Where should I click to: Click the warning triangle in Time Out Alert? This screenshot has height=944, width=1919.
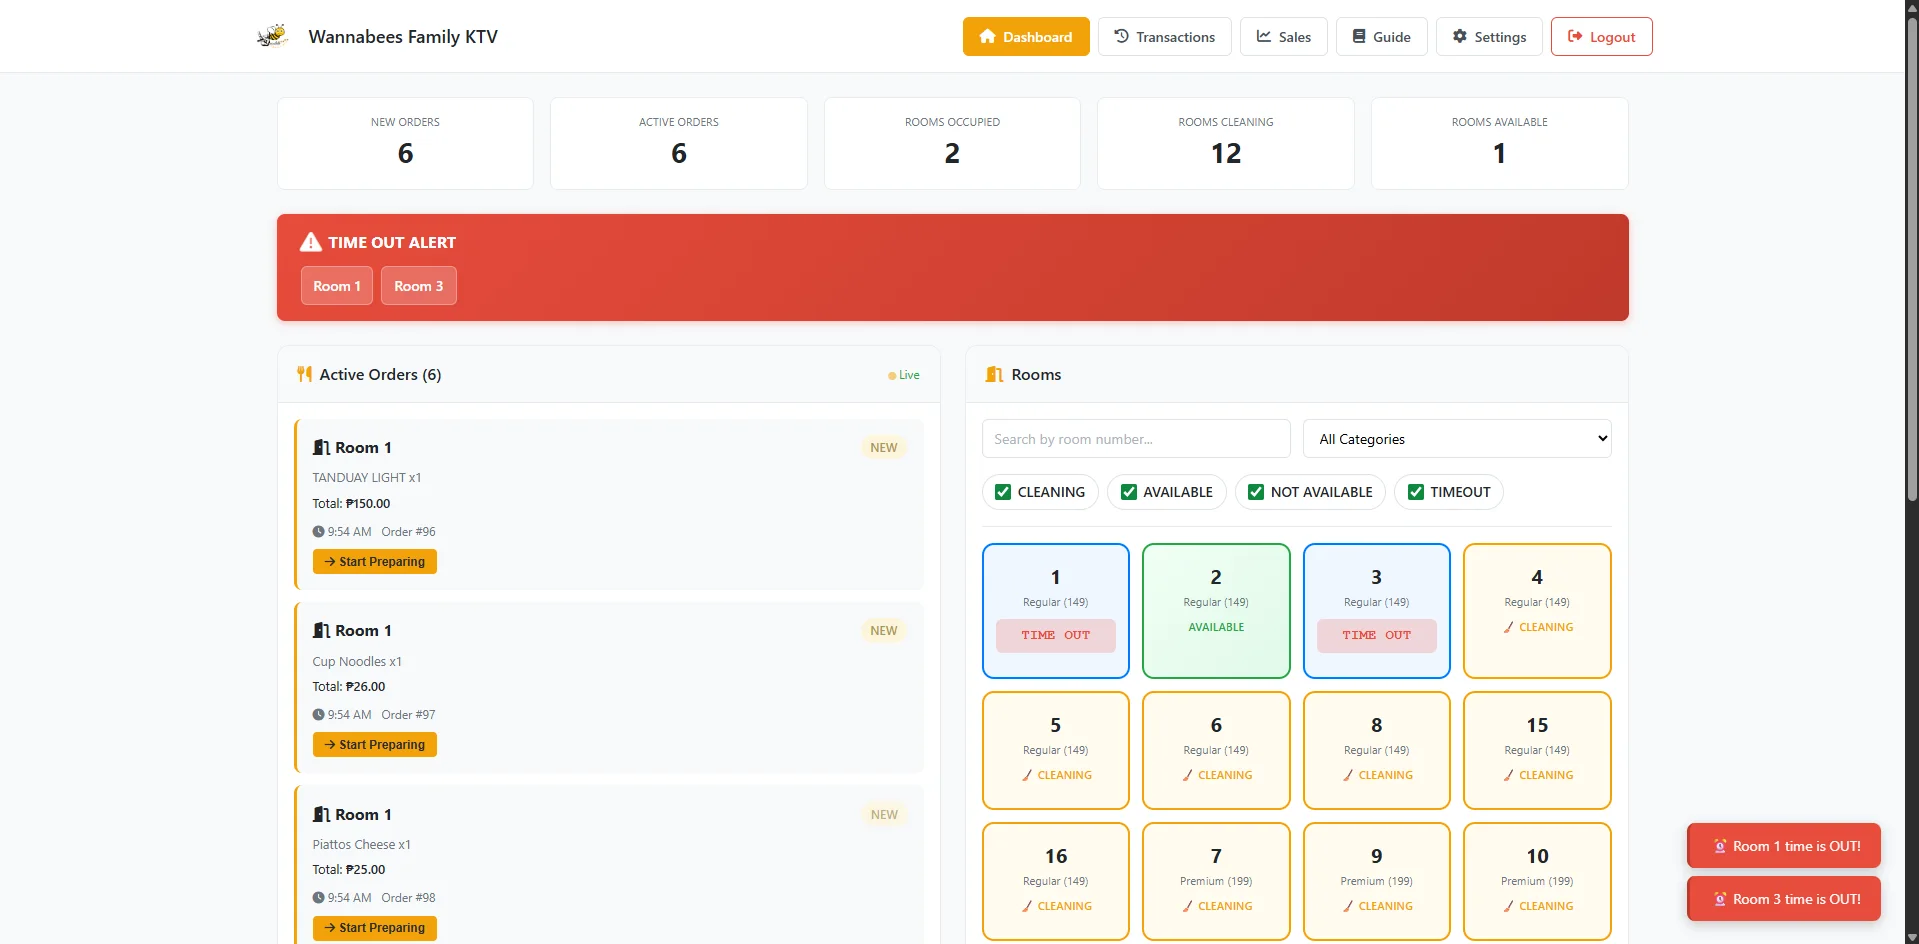pos(311,242)
